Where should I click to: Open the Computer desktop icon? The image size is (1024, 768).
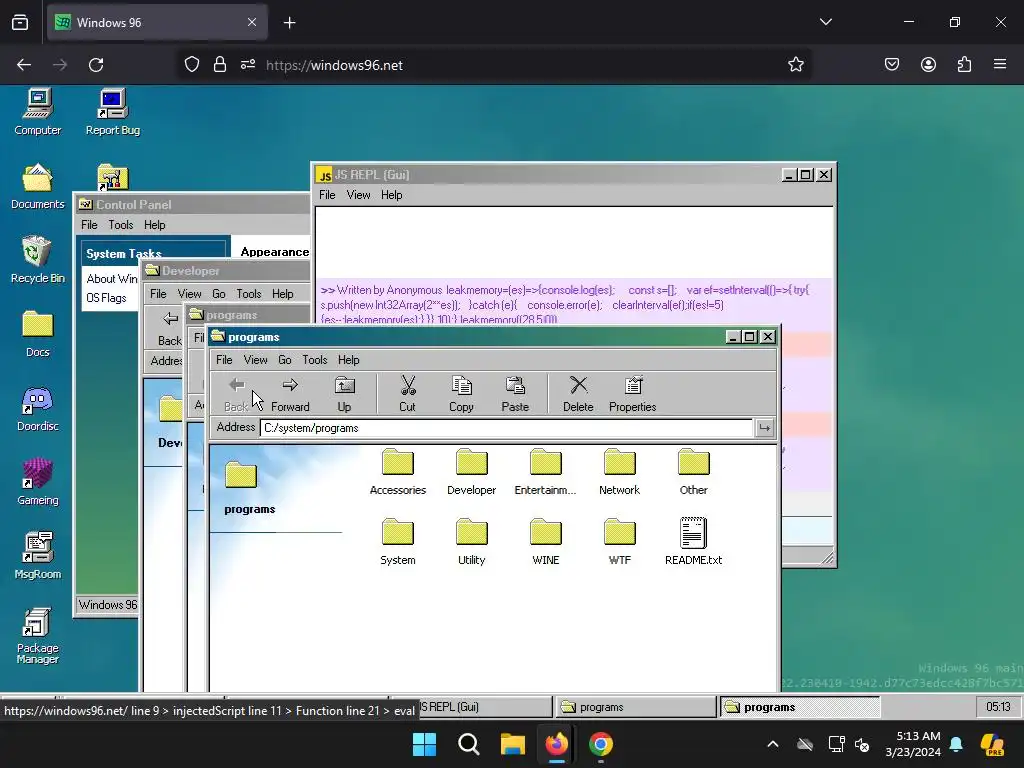point(38,112)
